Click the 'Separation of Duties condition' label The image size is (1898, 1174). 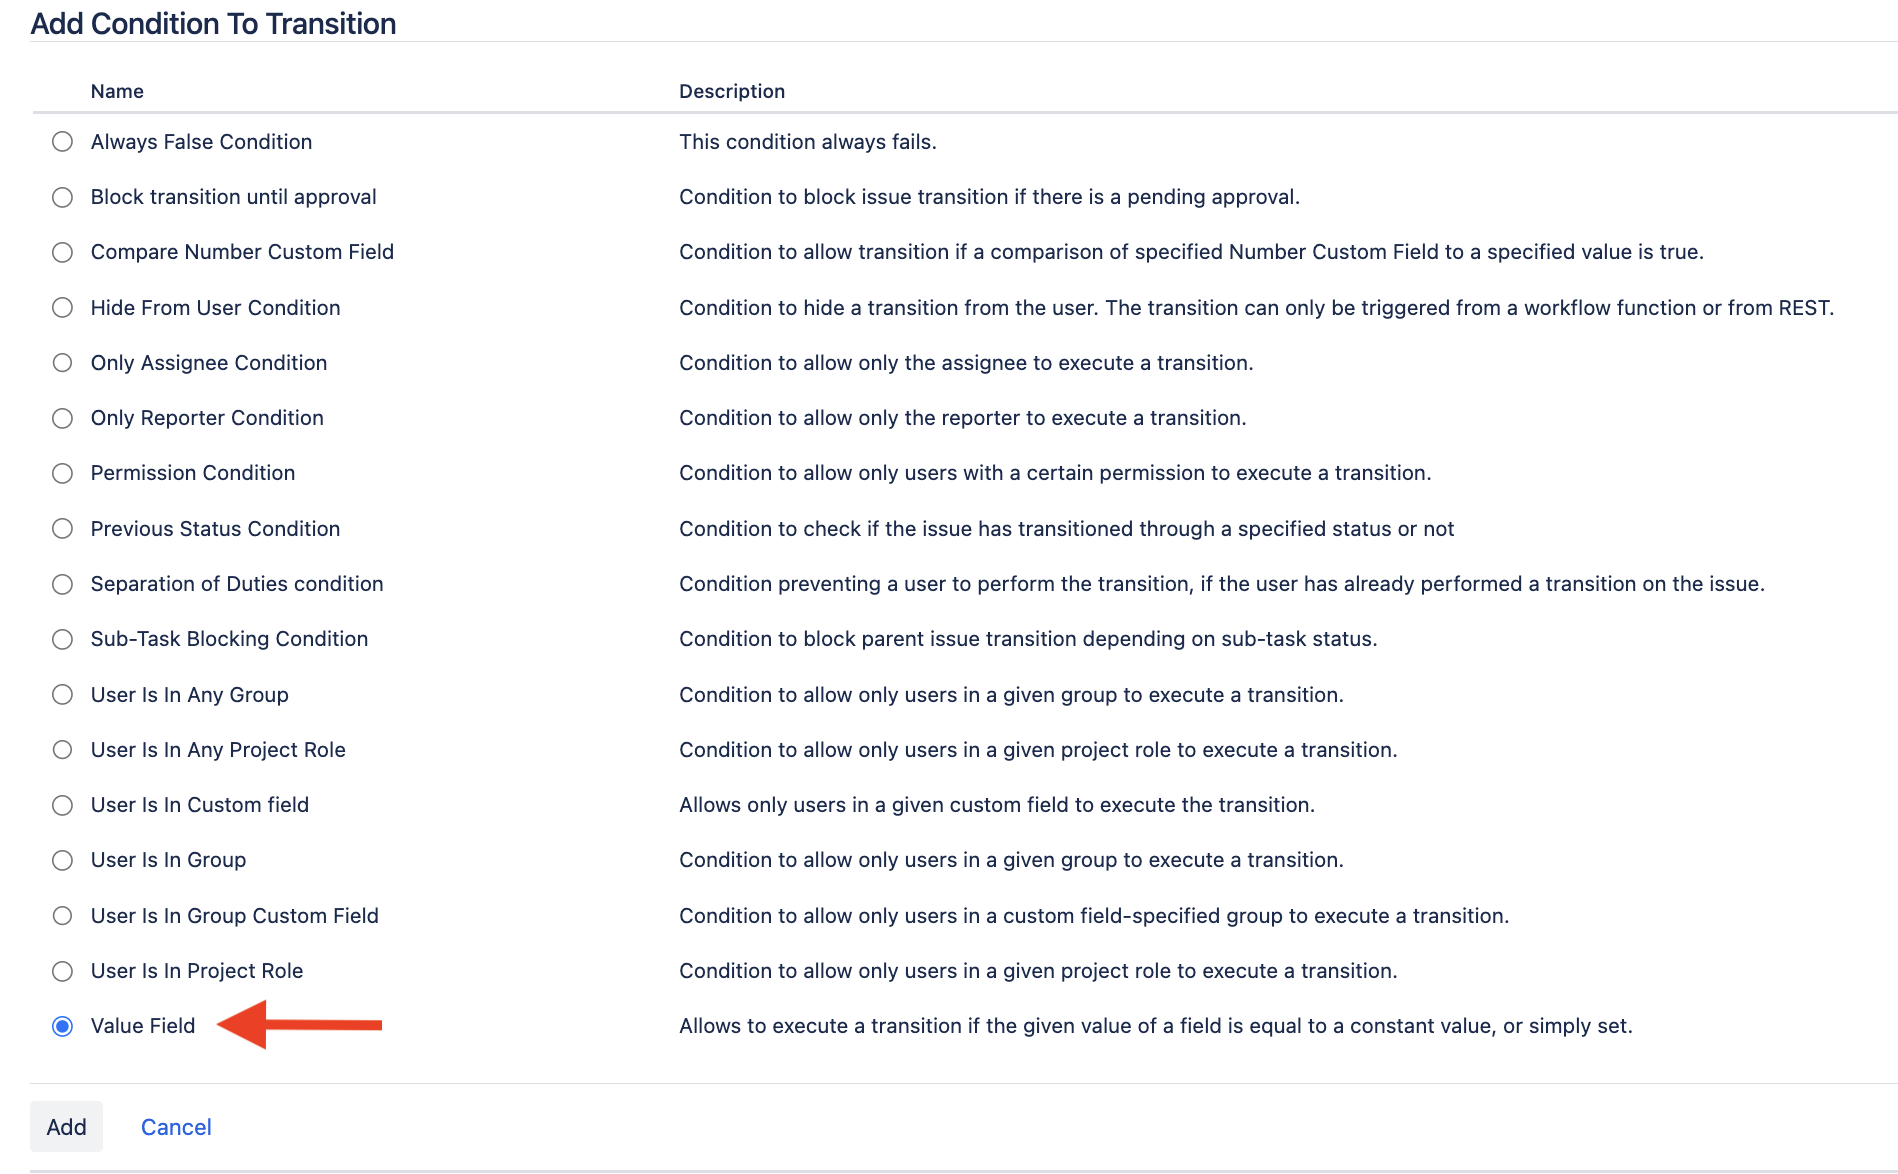click(x=237, y=584)
